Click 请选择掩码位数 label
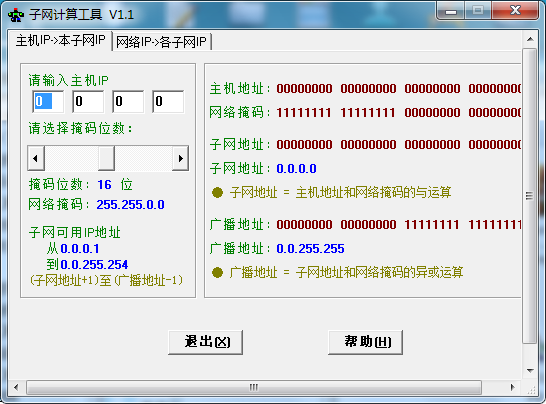 point(80,129)
